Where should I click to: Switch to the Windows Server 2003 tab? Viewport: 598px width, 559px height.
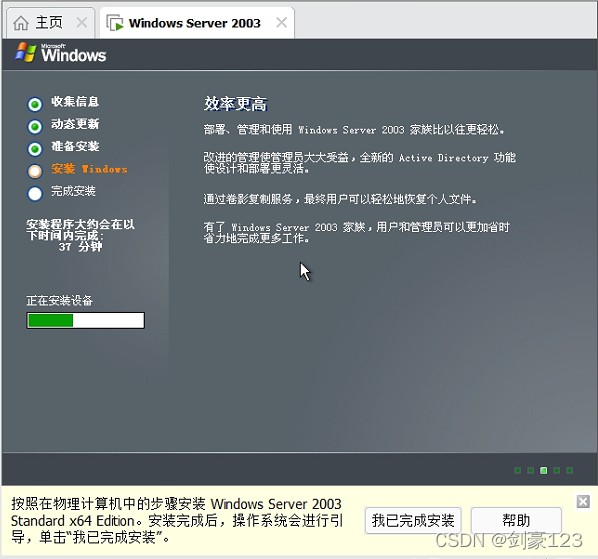tap(197, 23)
